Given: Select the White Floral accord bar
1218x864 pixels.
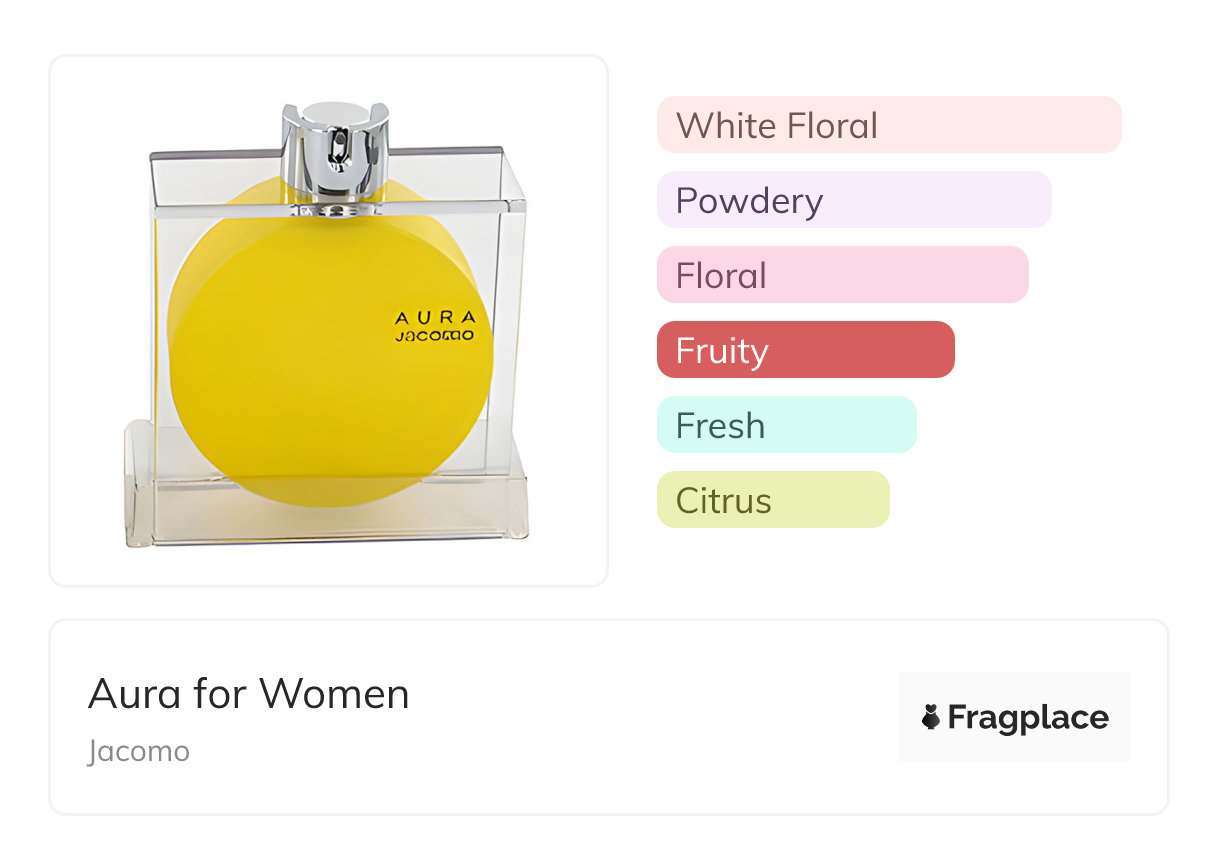Looking at the screenshot, I should click(x=888, y=125).
